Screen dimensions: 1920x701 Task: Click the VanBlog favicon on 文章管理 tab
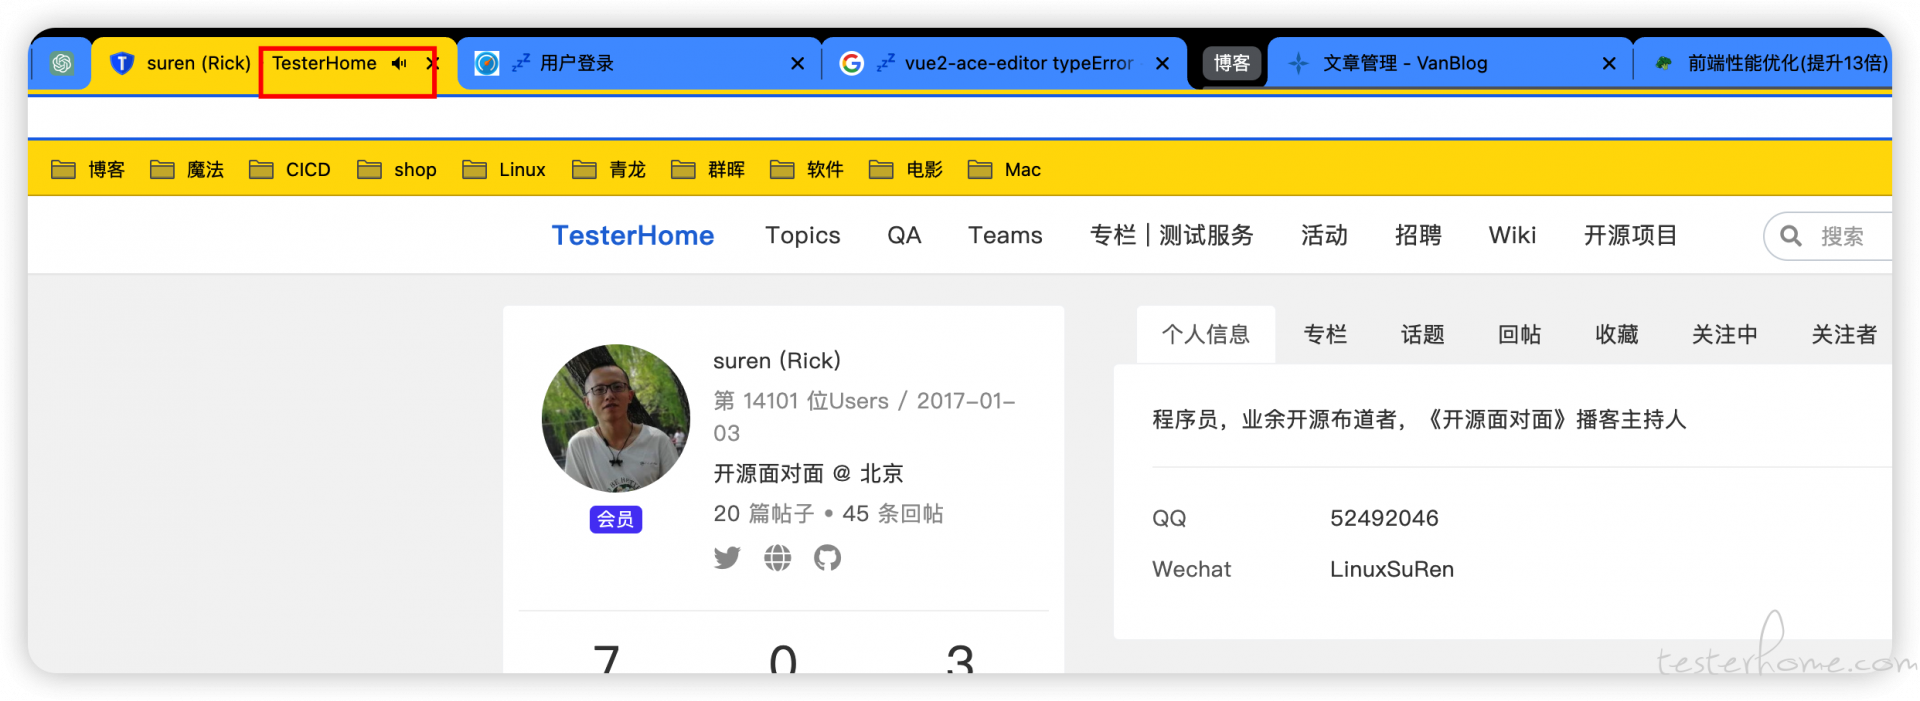(x=1298, y=63)
